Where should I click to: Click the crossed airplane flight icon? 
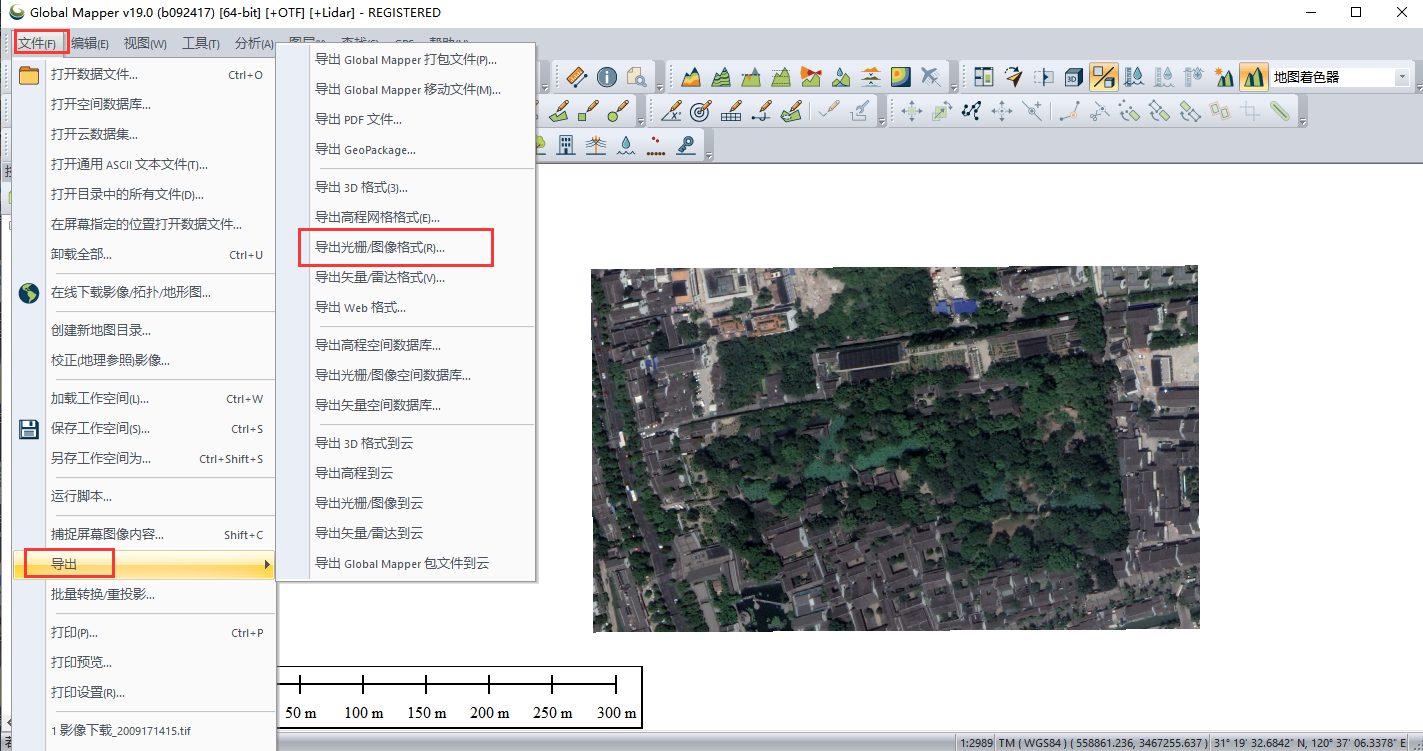[x=931, y=77]
